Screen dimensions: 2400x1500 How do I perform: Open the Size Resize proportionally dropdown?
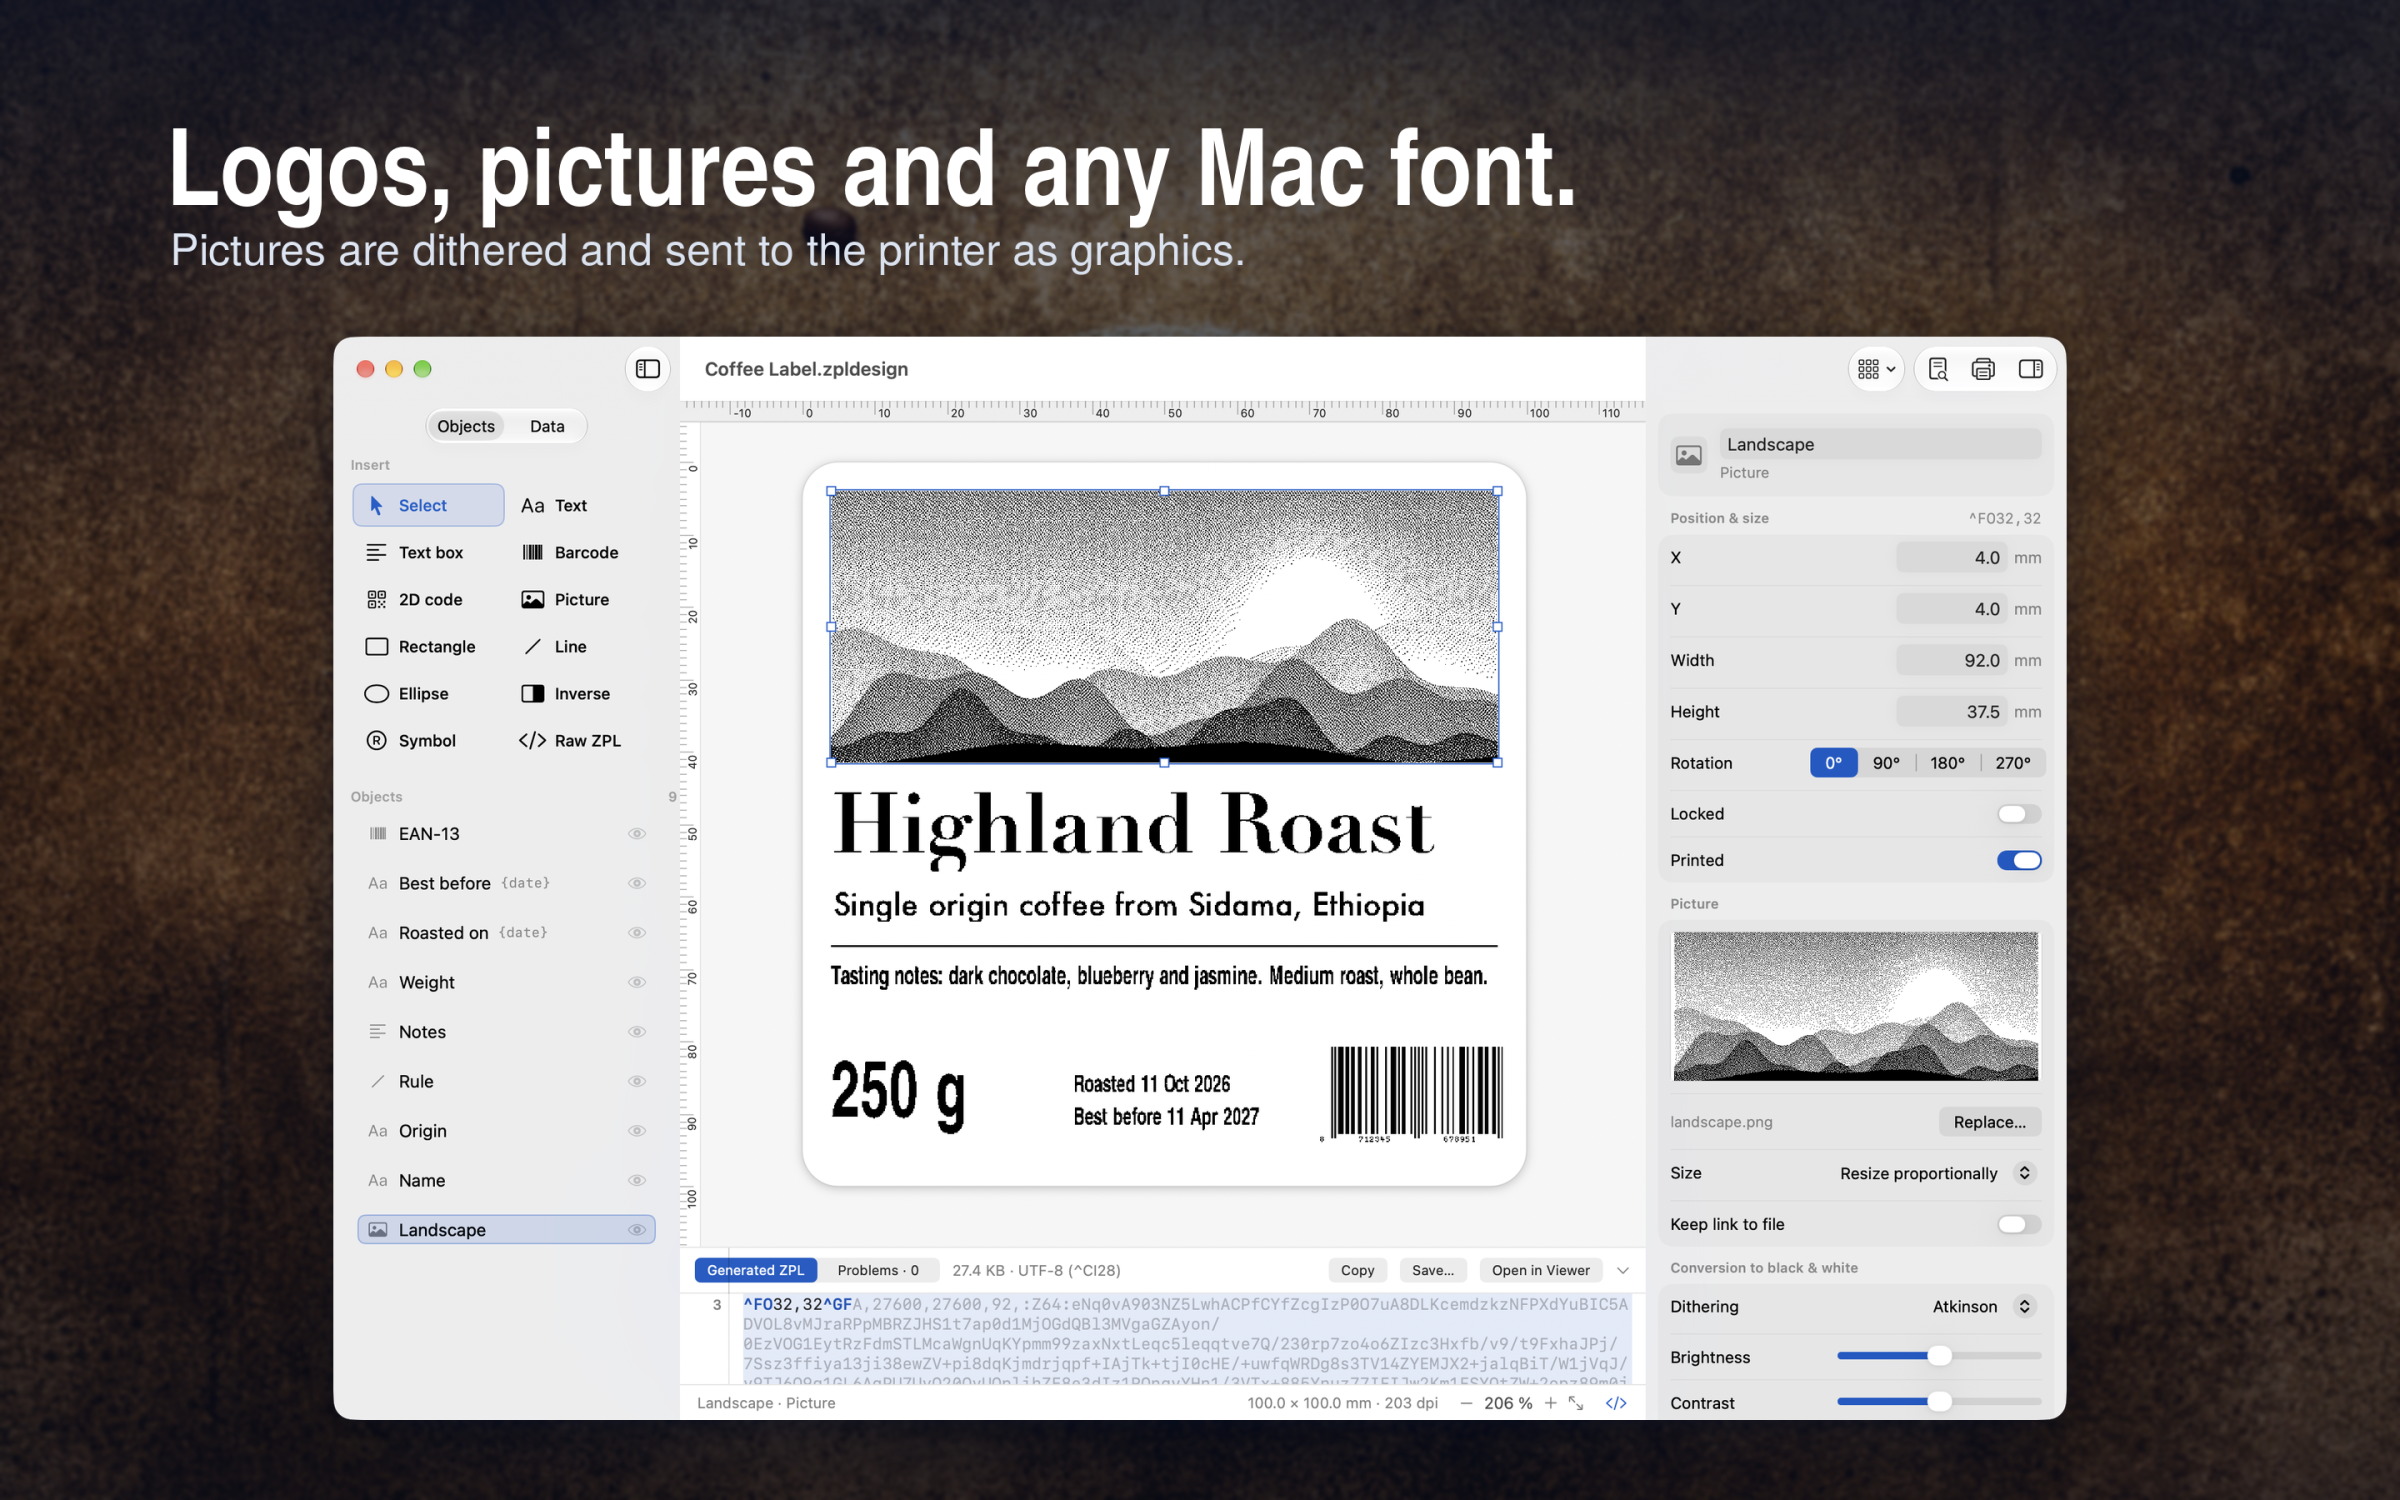(x=1937, y=1173)
